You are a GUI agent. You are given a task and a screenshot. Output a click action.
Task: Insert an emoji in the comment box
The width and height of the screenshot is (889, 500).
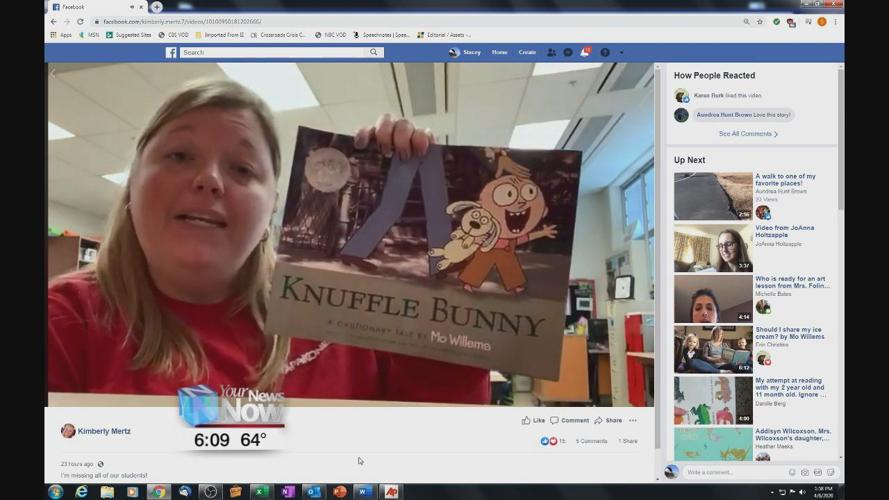(x=792, y=472)
